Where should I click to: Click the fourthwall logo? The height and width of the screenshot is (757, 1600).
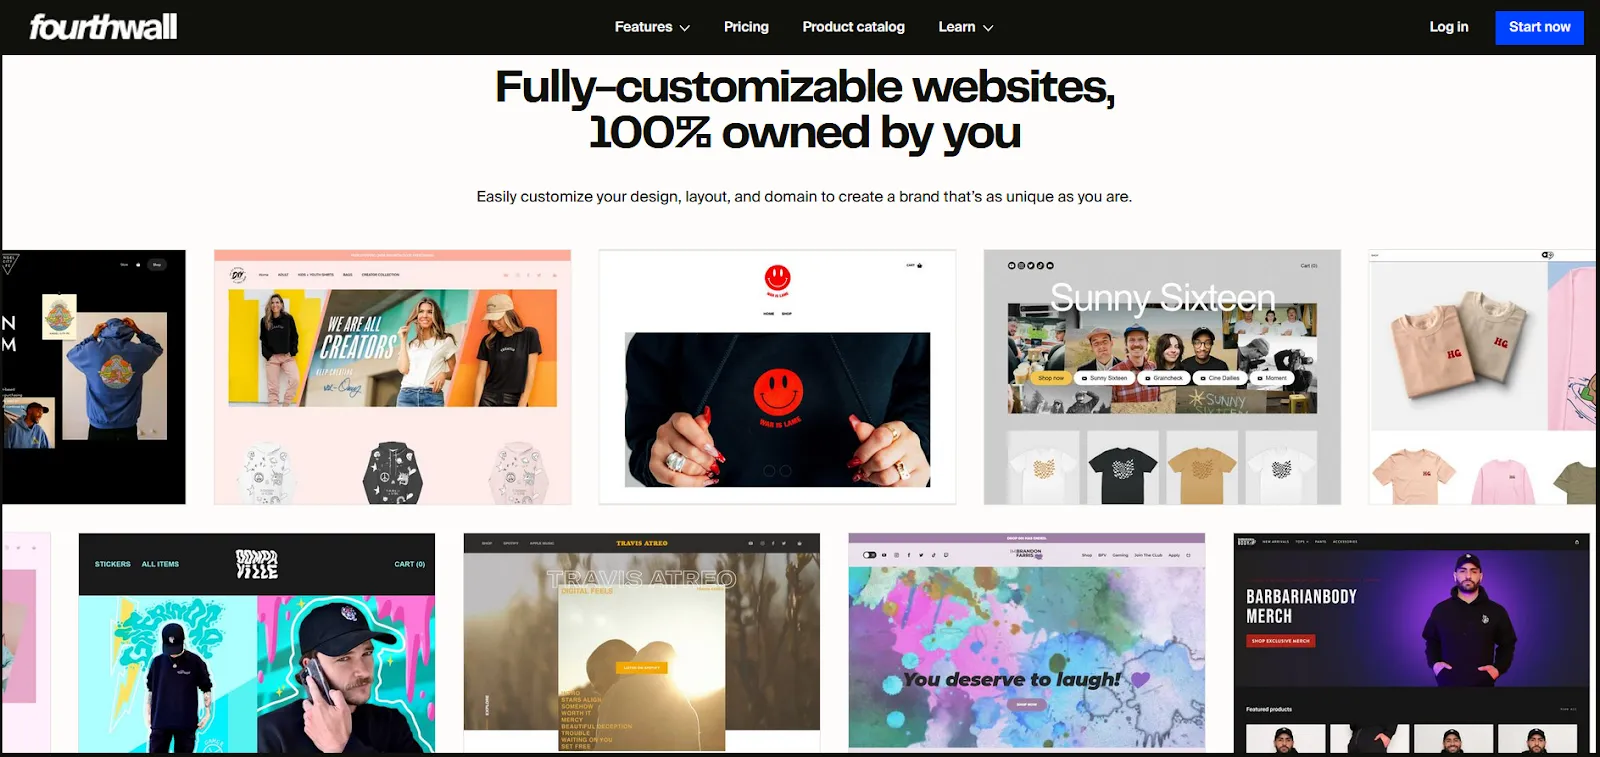103,27
